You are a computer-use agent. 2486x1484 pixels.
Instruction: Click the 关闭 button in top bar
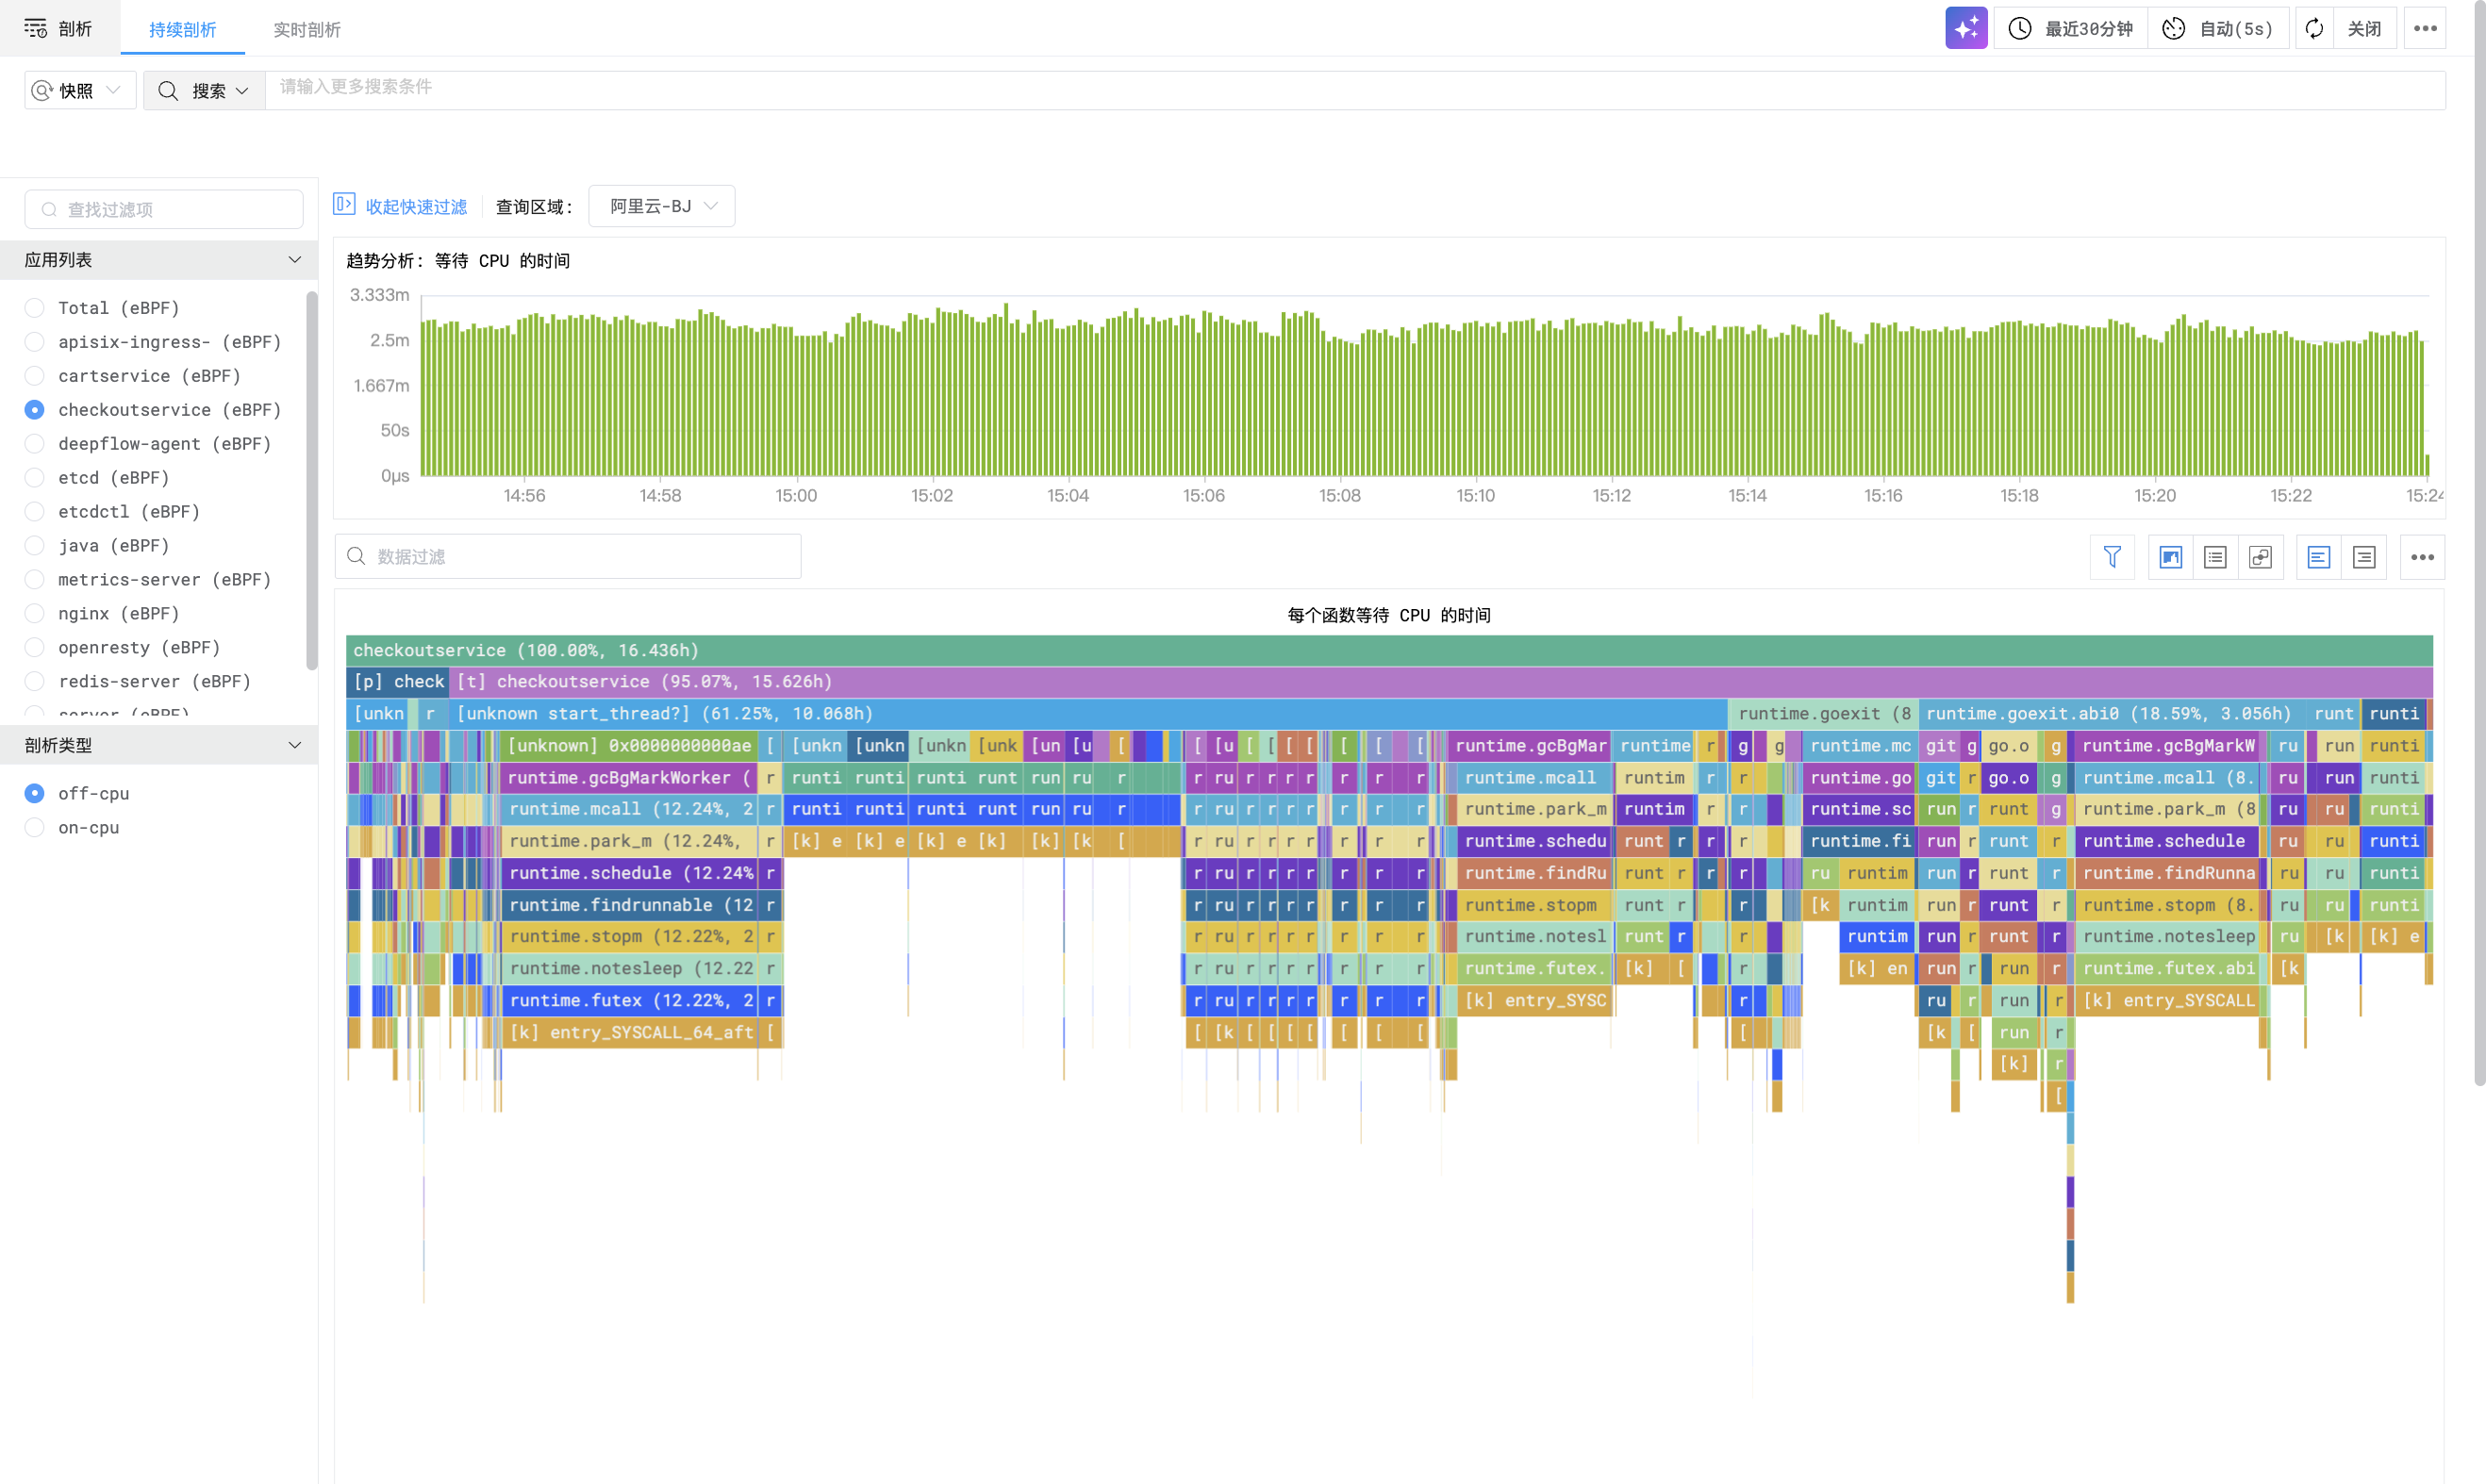(2363, 28)
